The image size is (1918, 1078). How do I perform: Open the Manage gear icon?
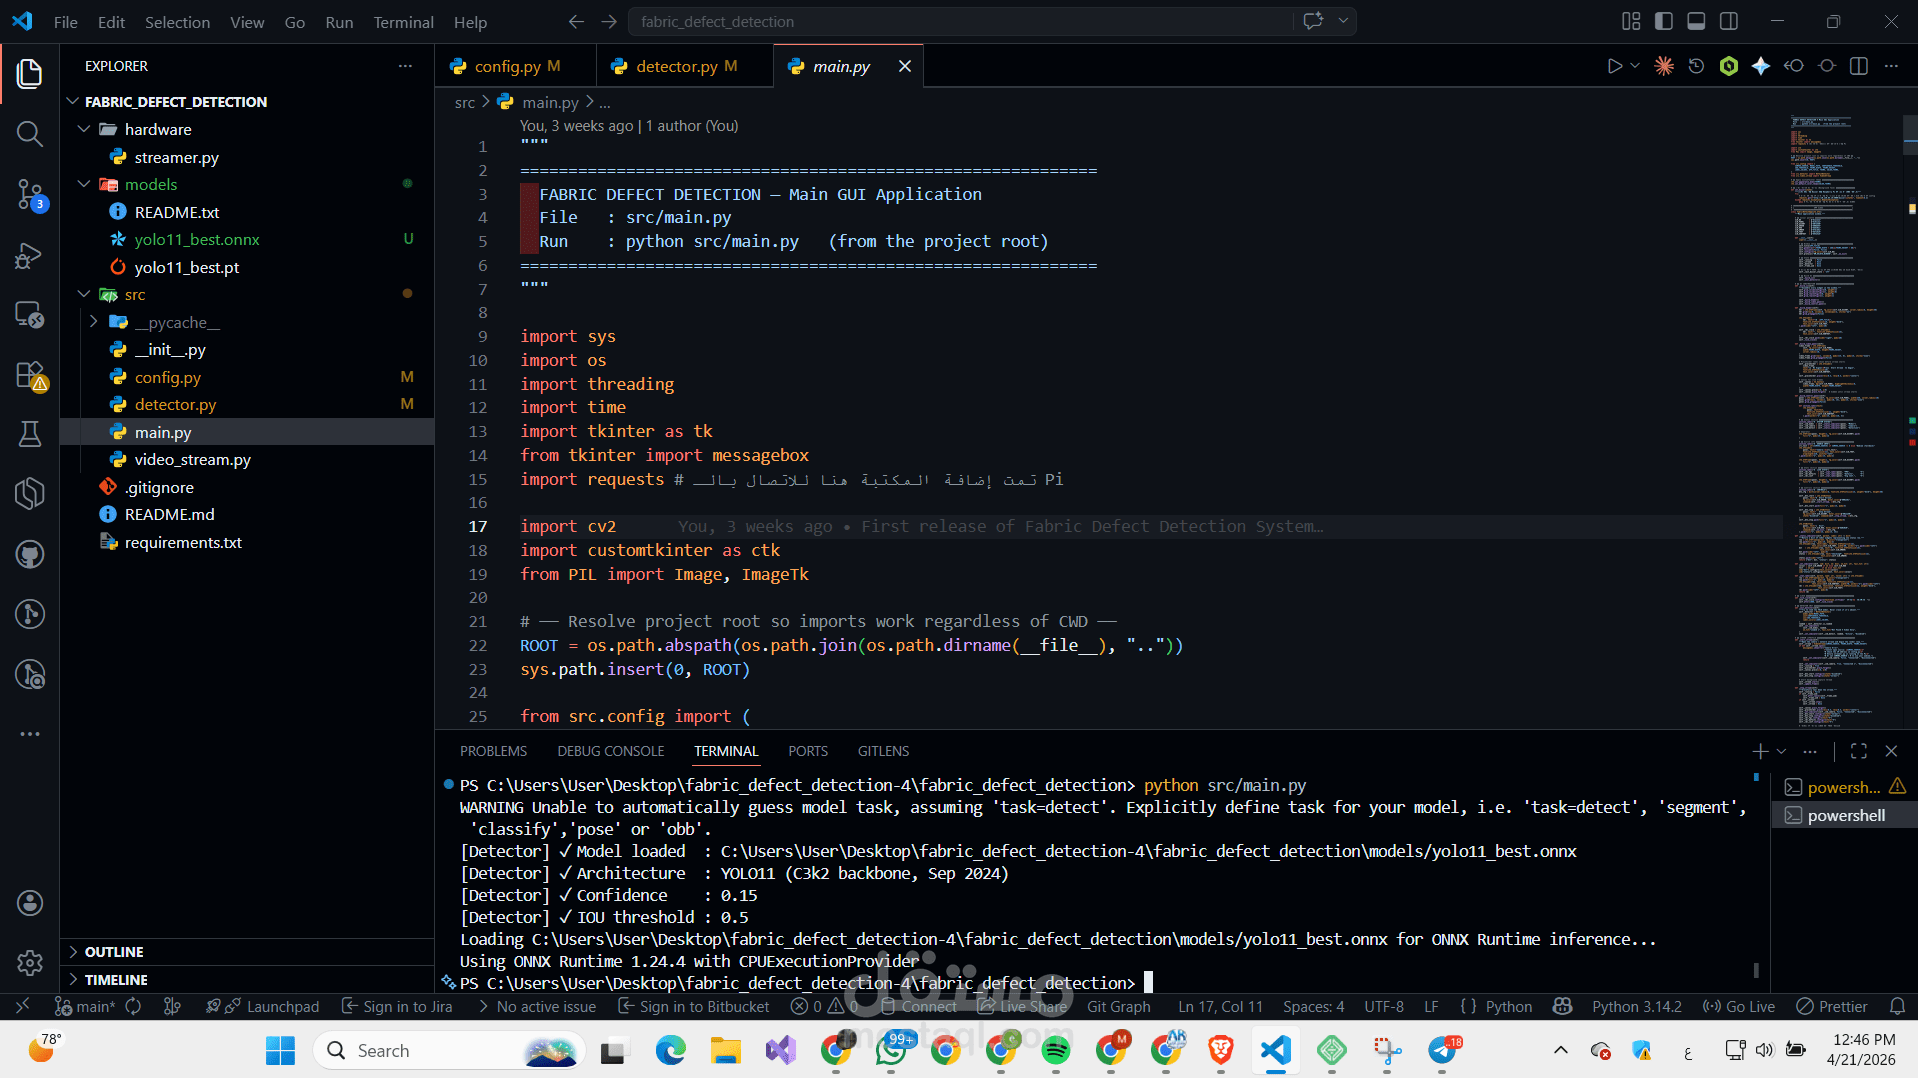(29, 962)
